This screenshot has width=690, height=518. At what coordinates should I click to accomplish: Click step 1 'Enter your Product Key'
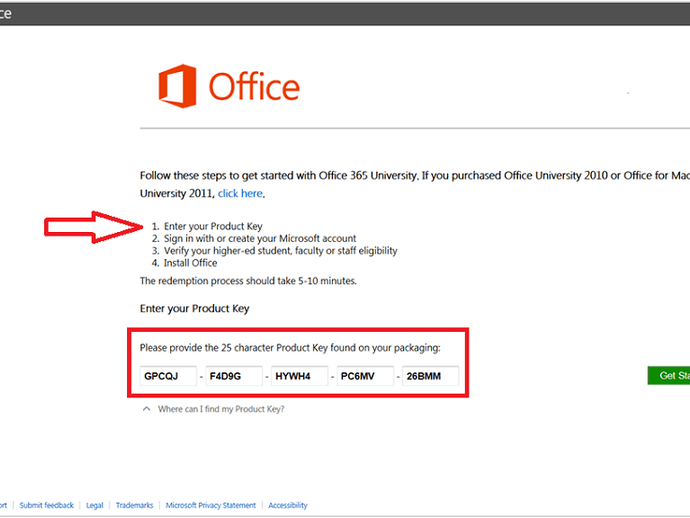[213, 226]
